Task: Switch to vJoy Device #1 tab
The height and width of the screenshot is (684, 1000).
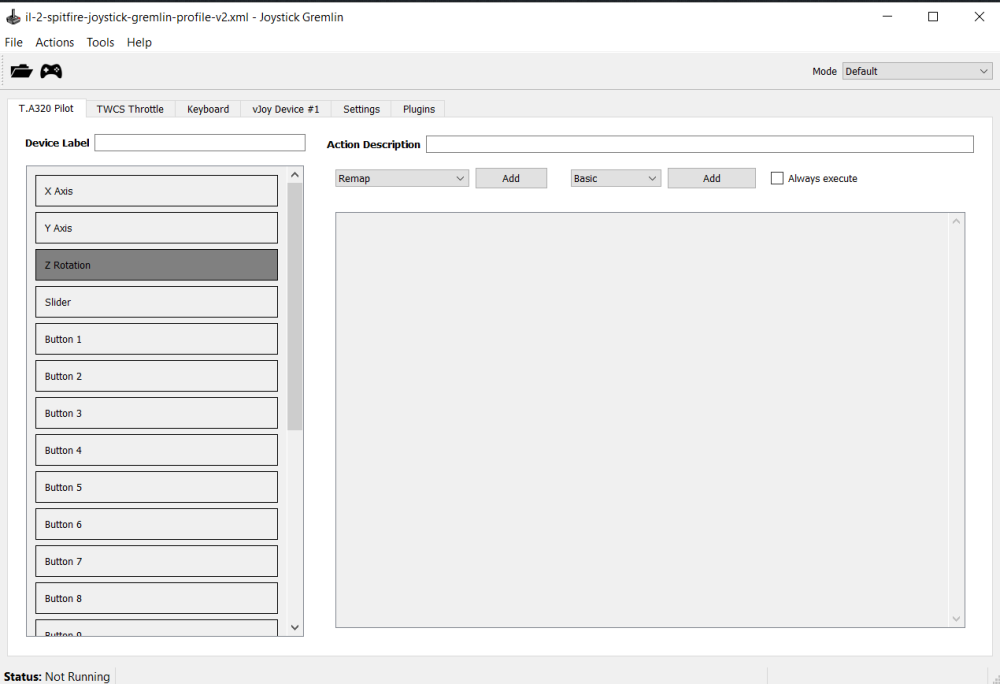Action: tap(286, 109)
